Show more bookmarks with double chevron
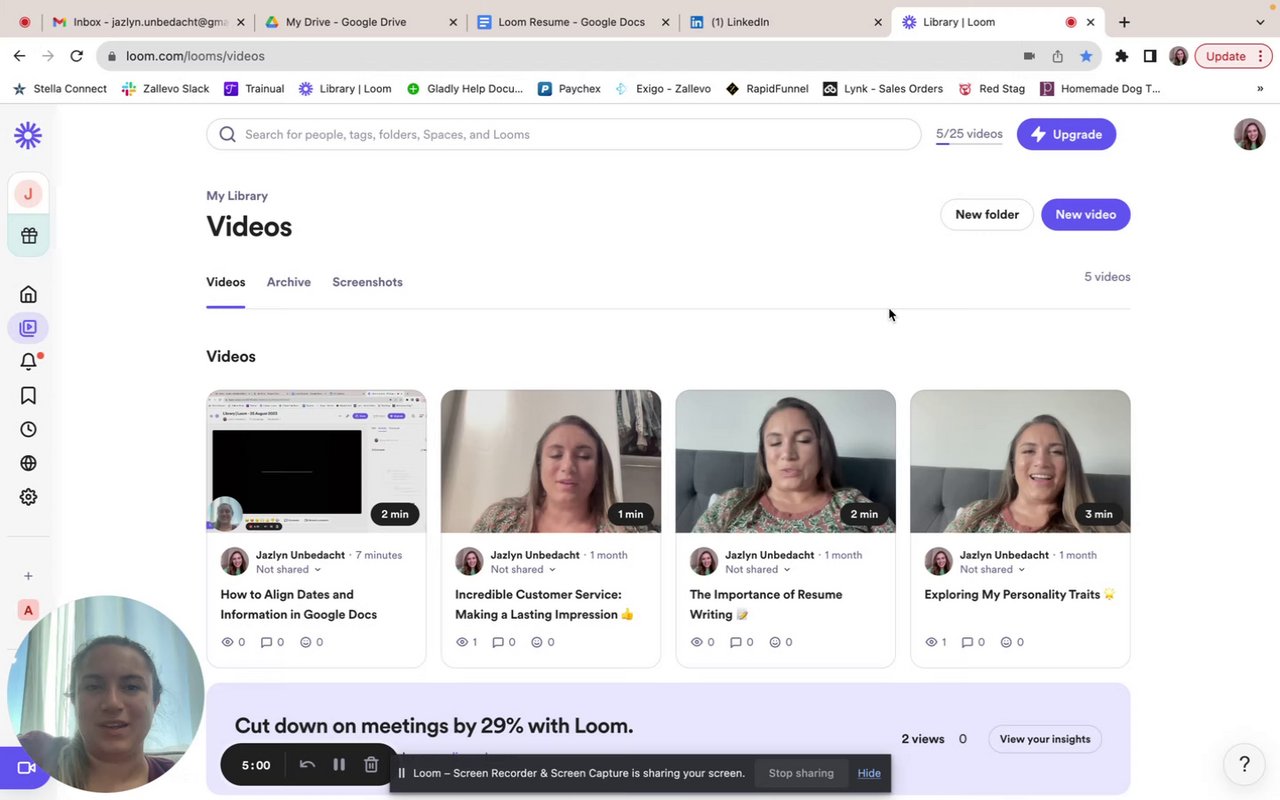 point(1260,89)
